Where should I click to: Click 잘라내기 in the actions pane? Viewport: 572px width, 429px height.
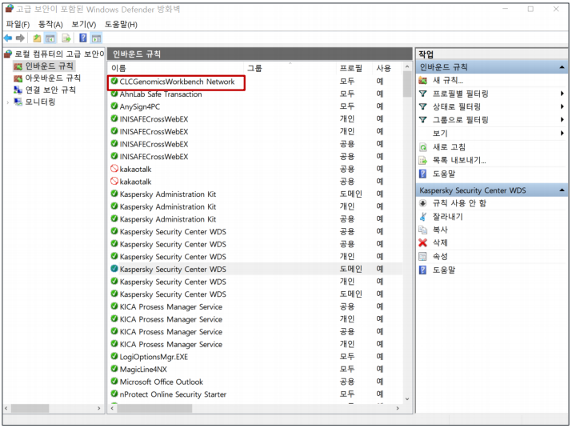(x=448, y=217)
